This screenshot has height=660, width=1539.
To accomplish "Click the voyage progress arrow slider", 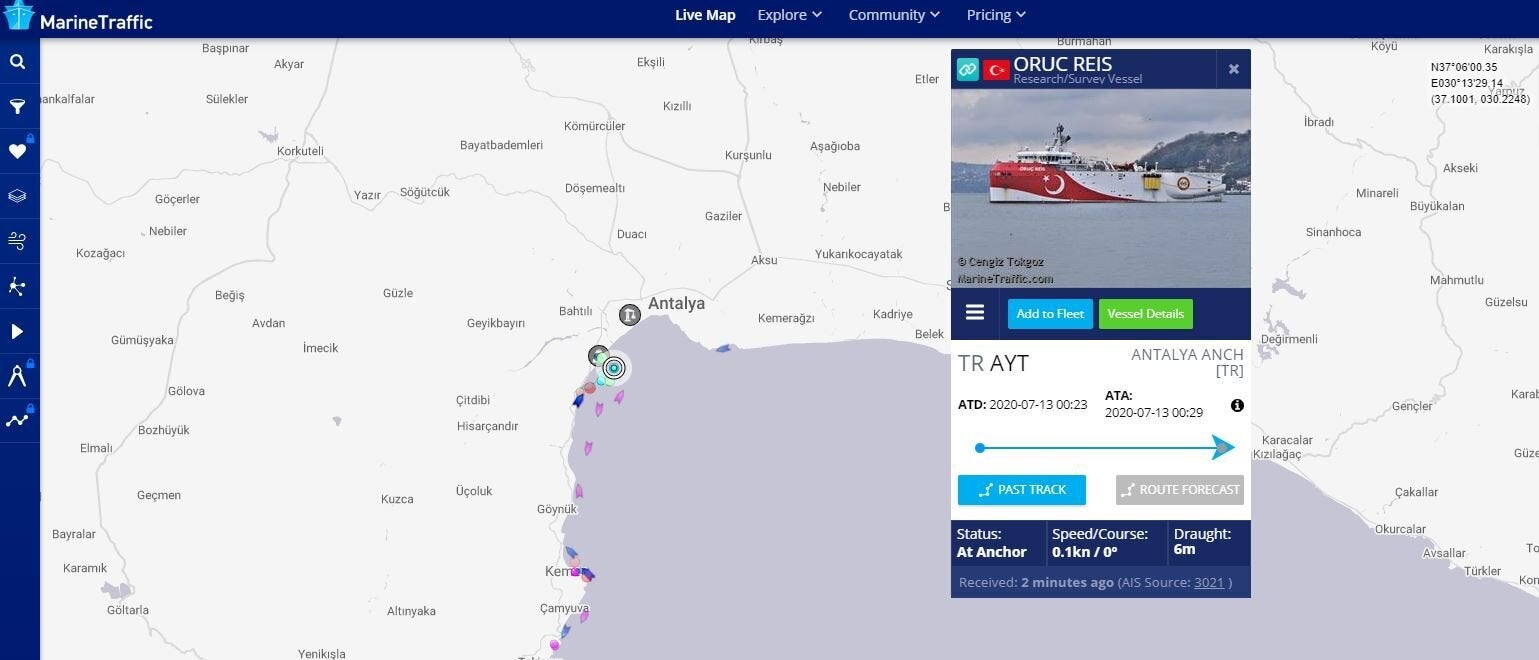I will (1222, 447).
